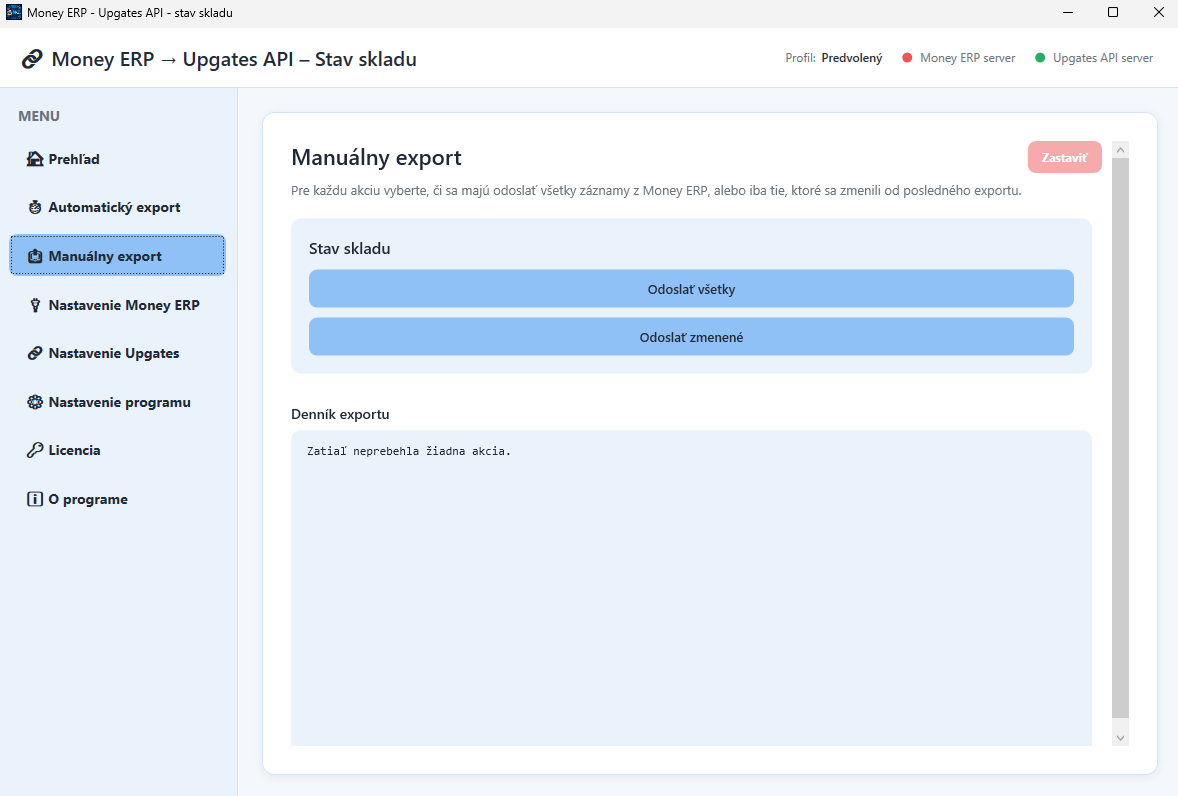Show the Licencia page

(x=117, y=450)
